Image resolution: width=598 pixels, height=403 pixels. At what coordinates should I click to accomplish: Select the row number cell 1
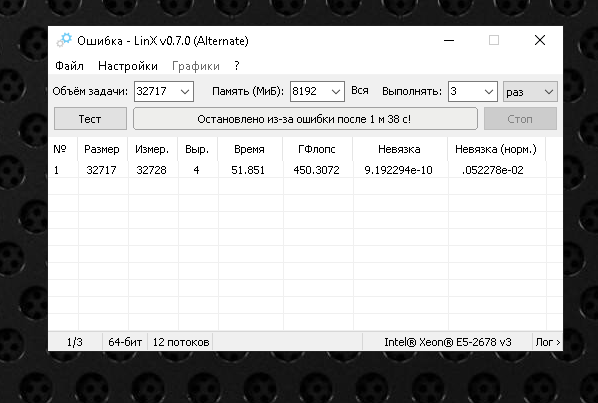pyautogui.click(x=56, y=170)
